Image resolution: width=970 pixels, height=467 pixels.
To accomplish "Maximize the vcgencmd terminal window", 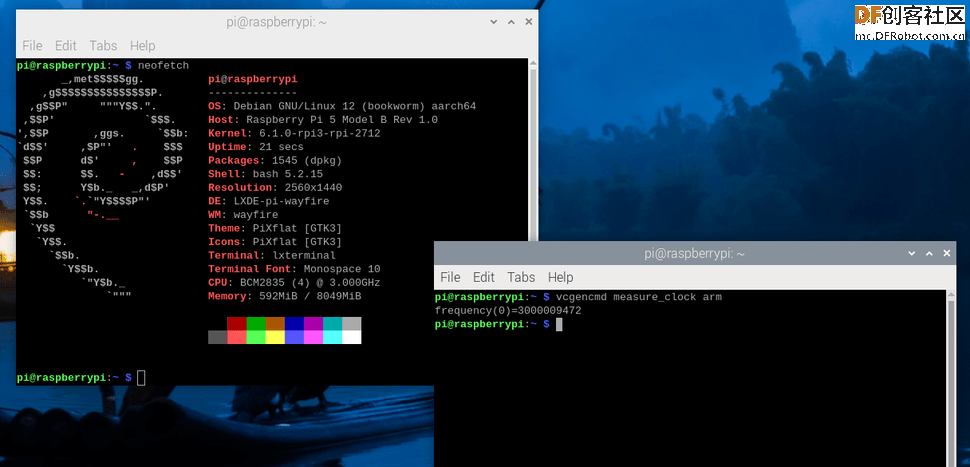I will [929, 253].
